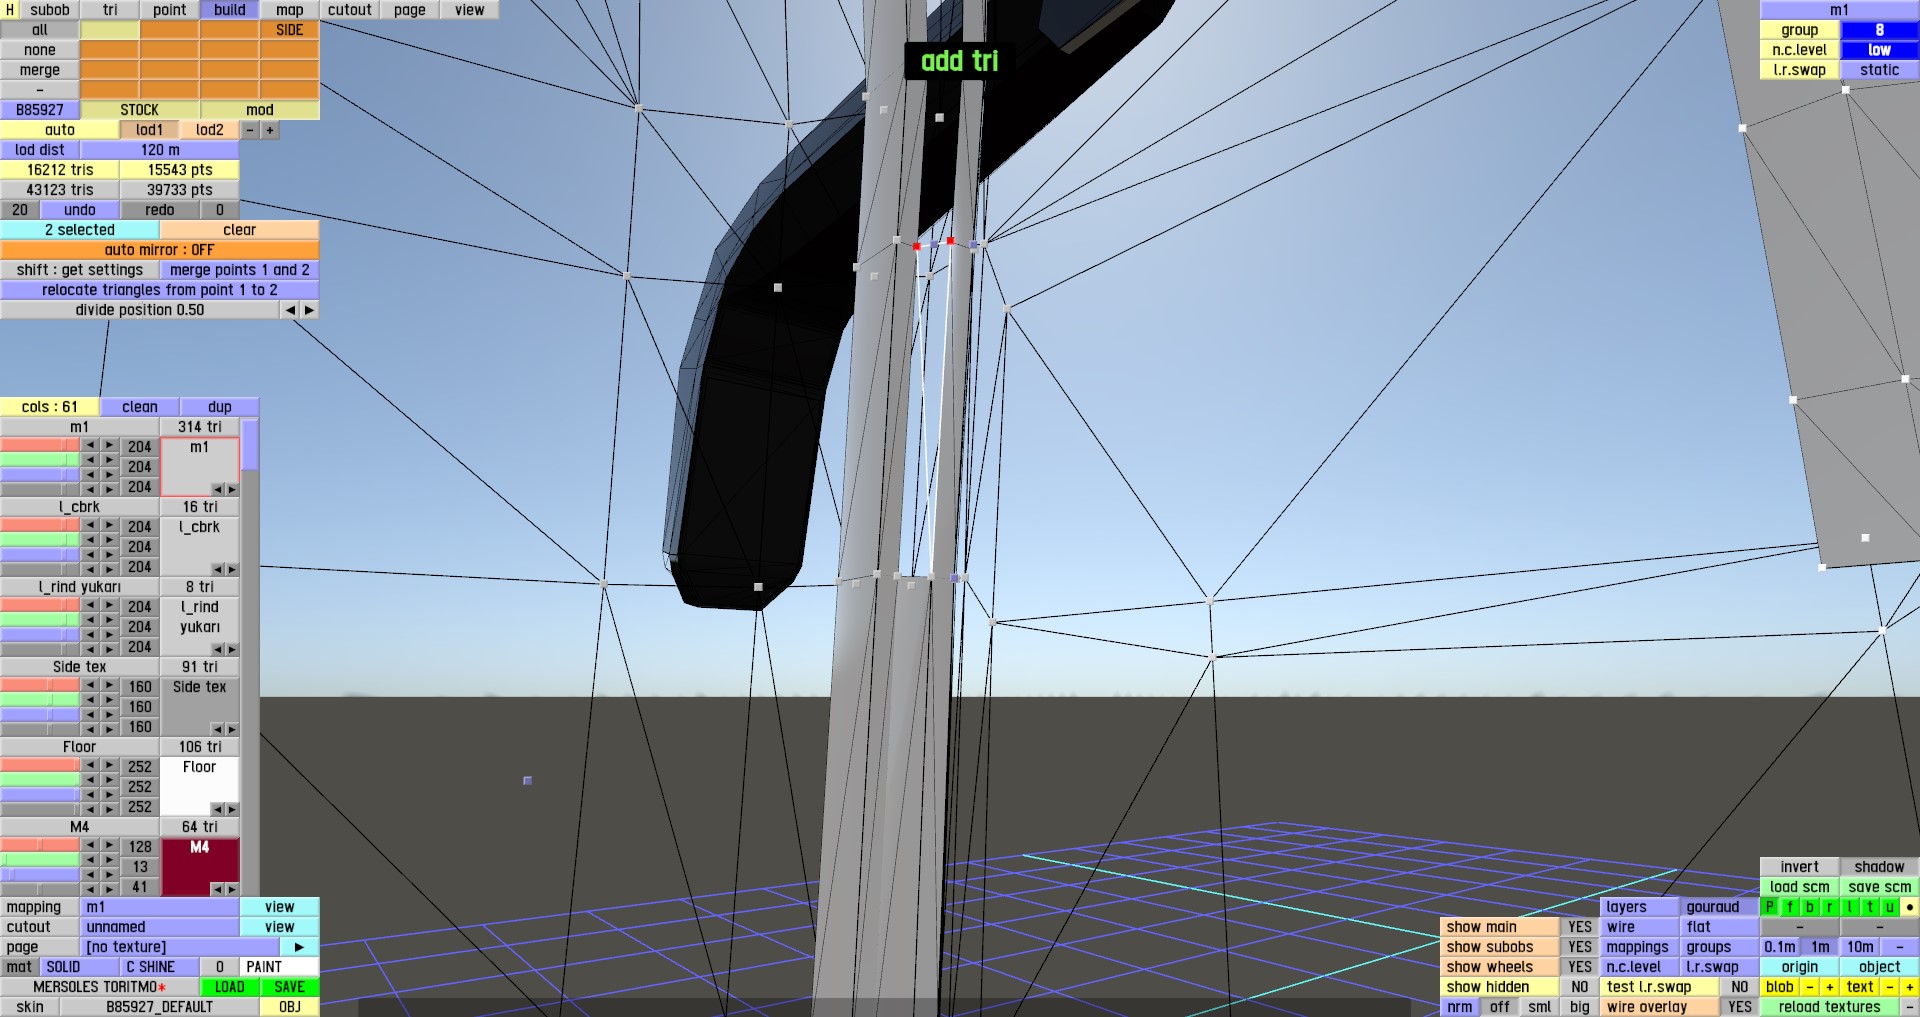
Task: Click the black dot view button
Action: pos(1910,907)
